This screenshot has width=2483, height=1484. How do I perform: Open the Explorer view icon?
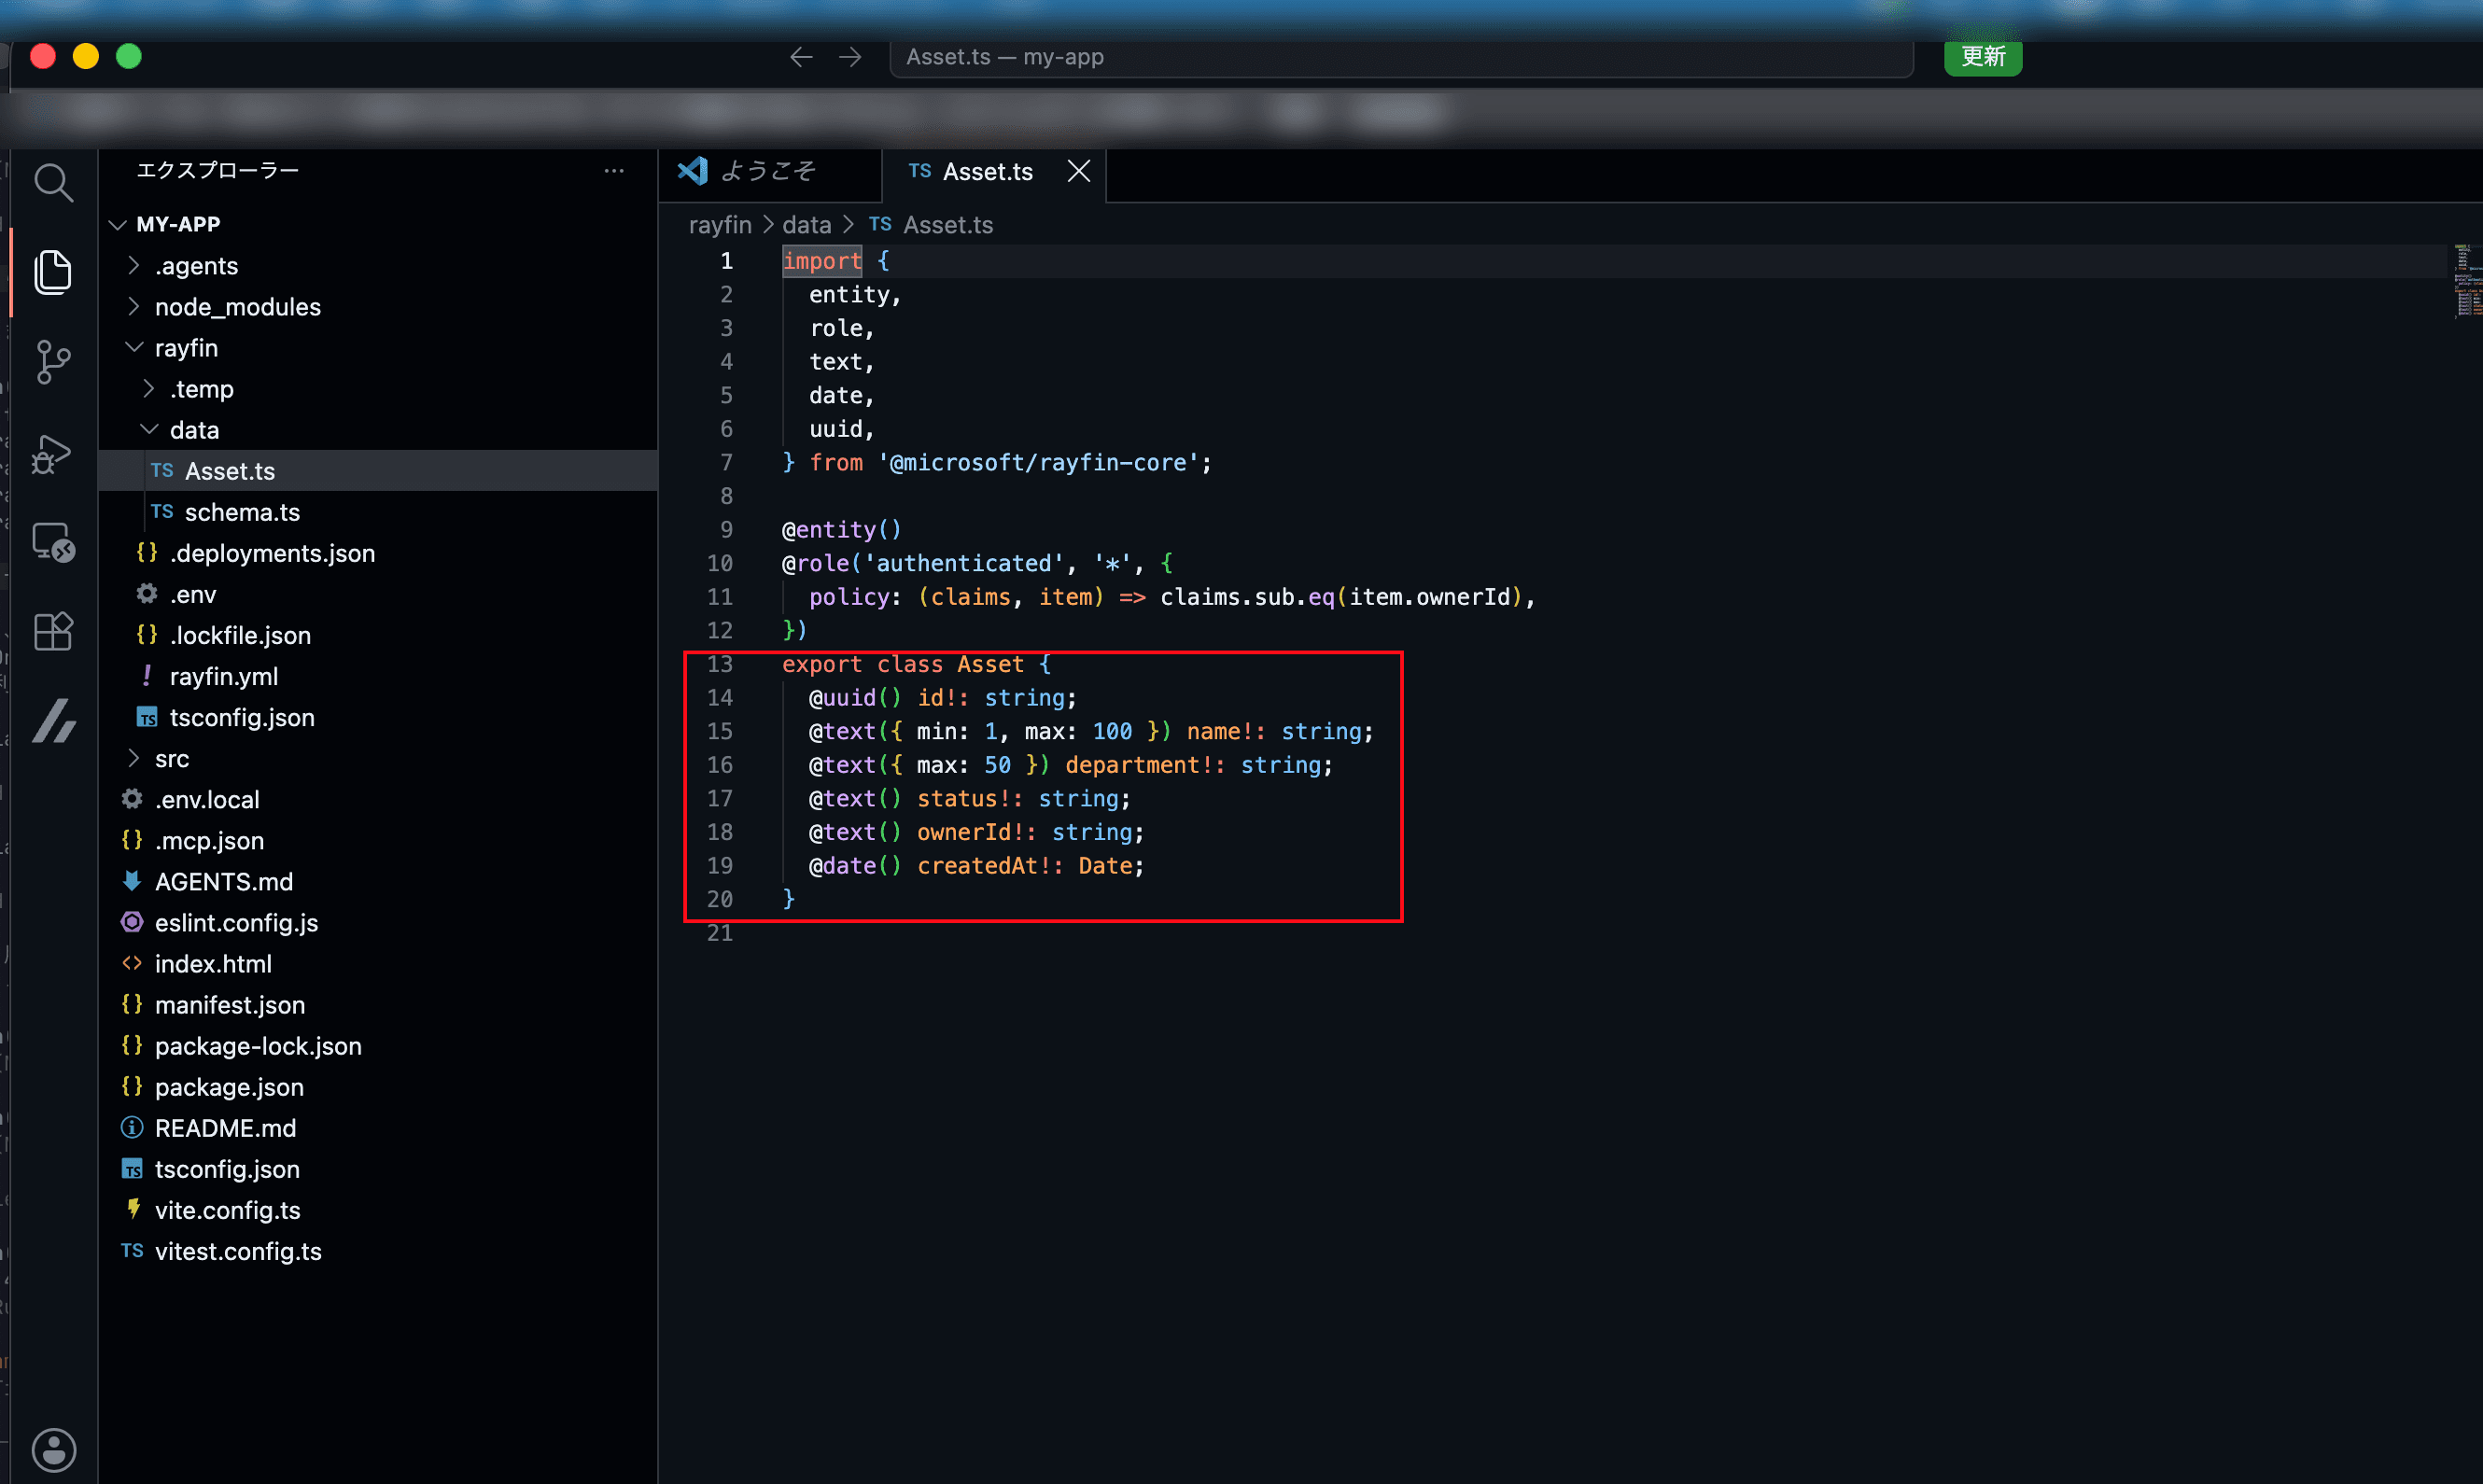pos(53,272)
